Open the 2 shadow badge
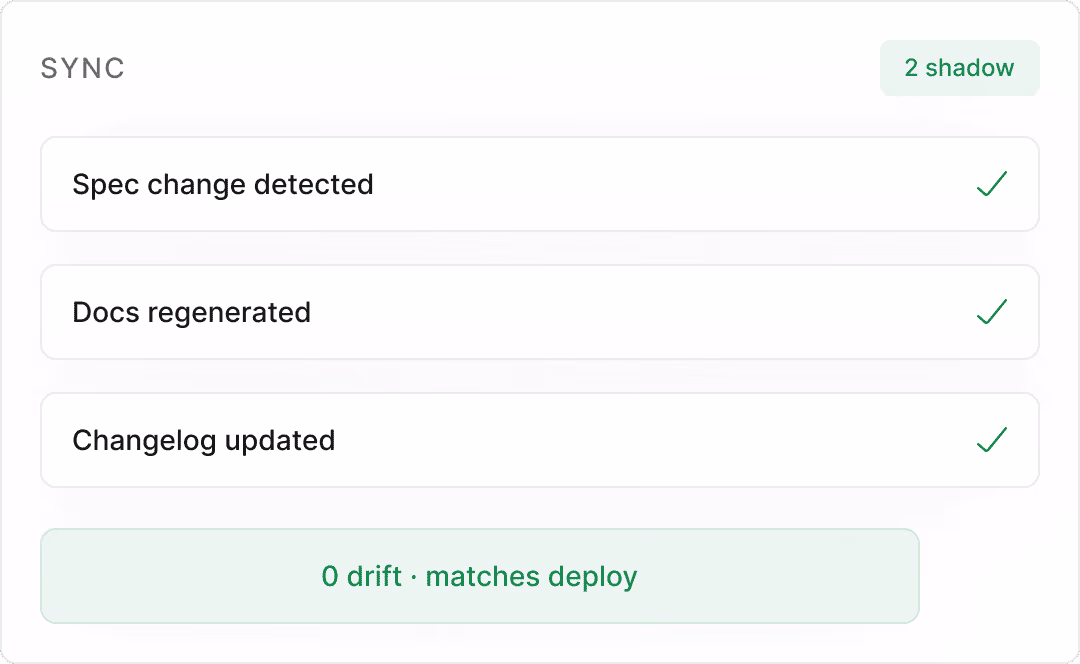This screenshot has width=1080, height=664. click(x=959, y=68)
